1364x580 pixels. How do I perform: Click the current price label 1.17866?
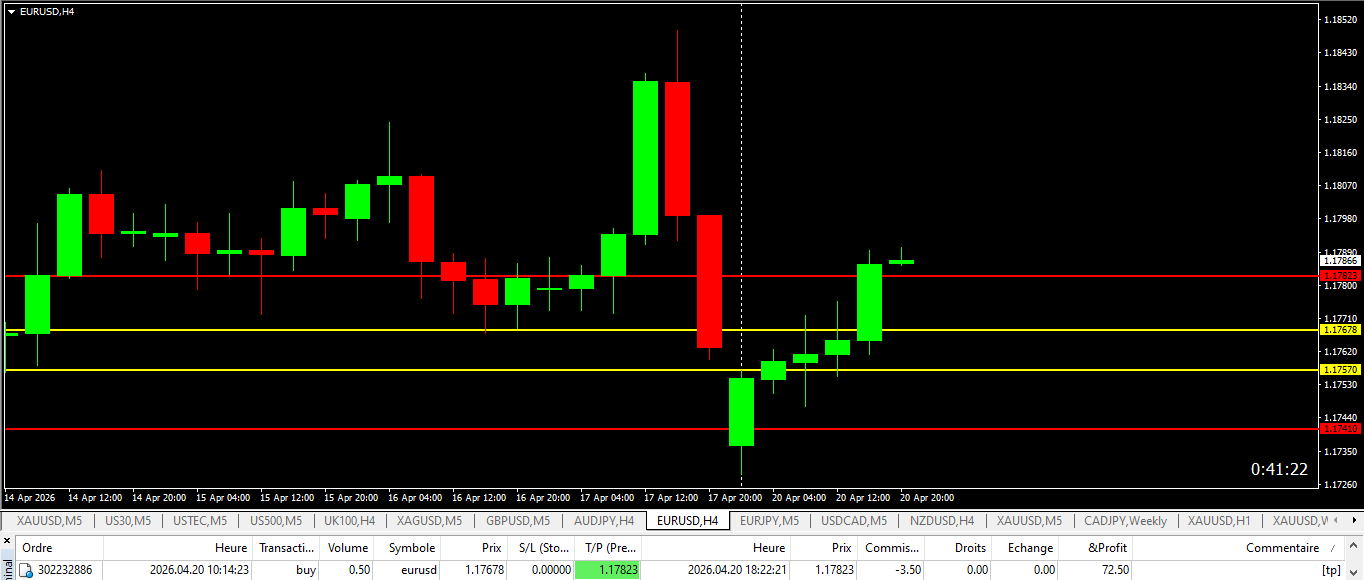pyautogui.click(x=1340, y=260)
